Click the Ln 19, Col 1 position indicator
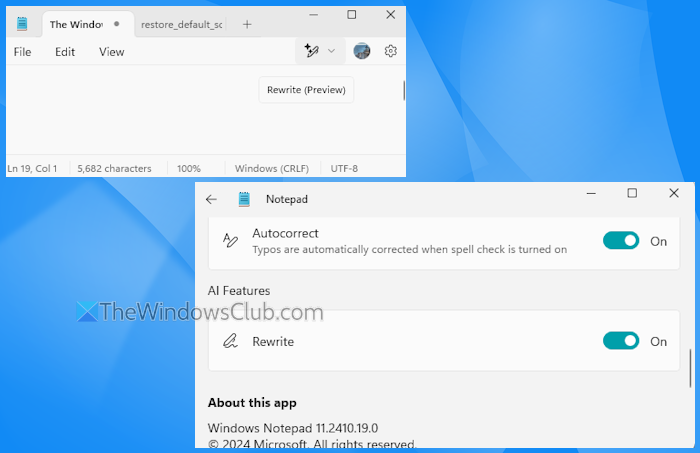 click(33, 169)
